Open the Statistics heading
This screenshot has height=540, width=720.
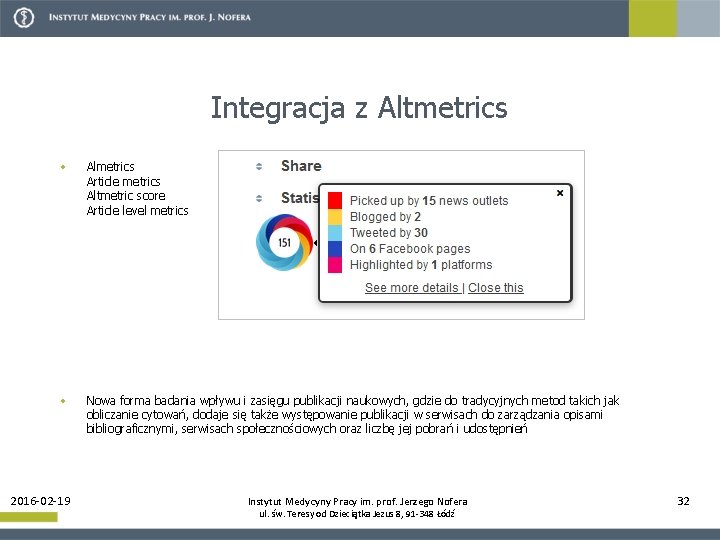(300, 198)
